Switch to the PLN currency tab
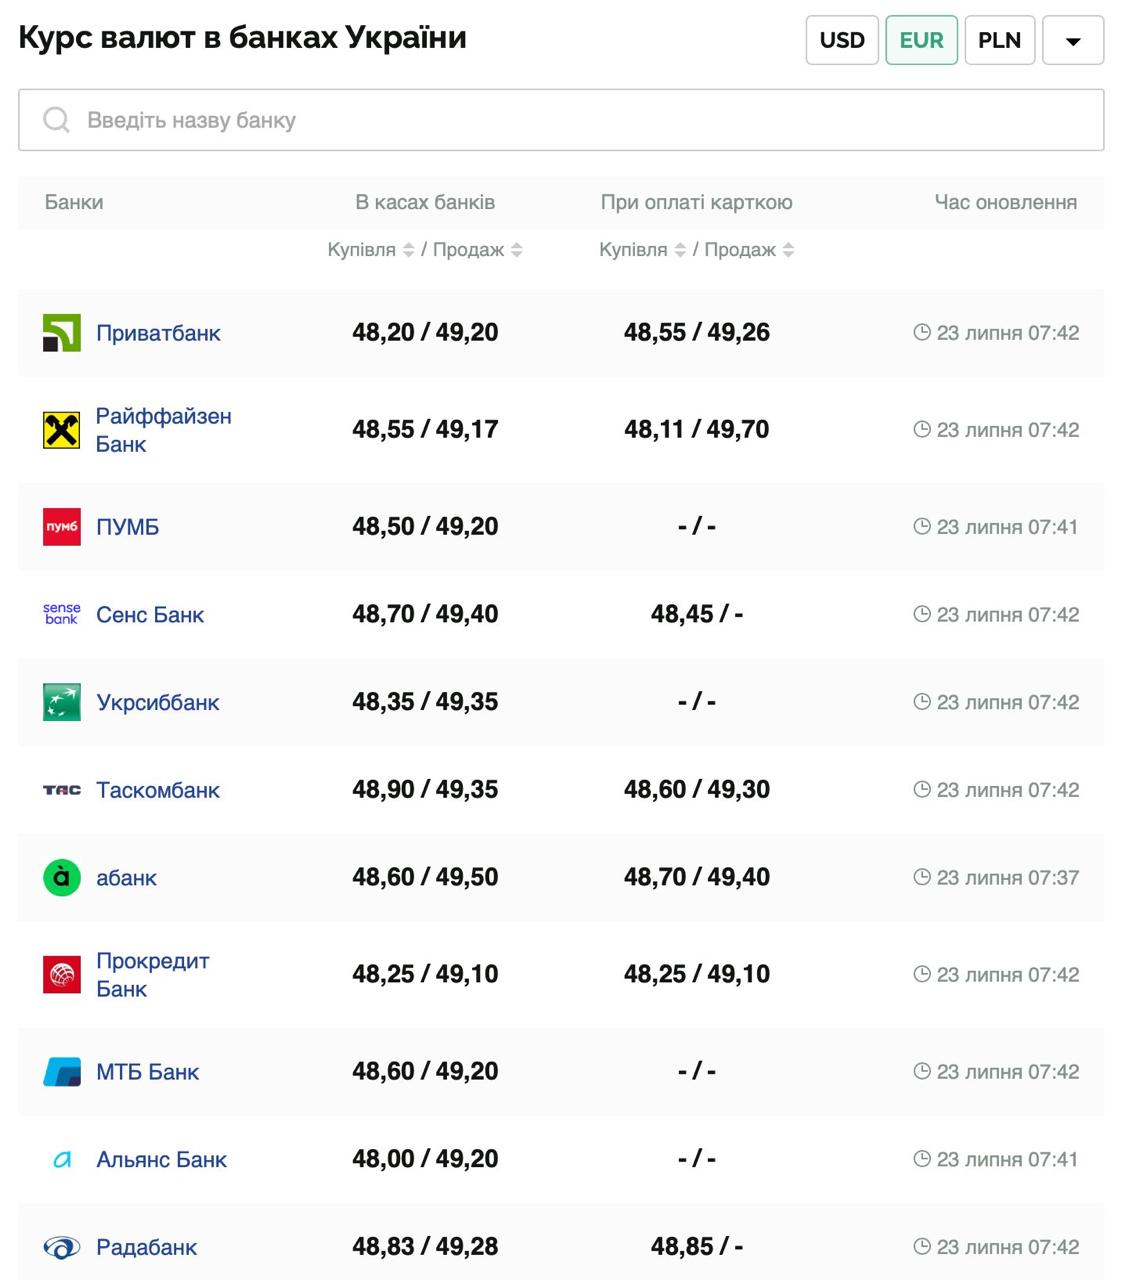This screenshot has height=1280, width=1122. pyautogui.click(x=999, y=40)
